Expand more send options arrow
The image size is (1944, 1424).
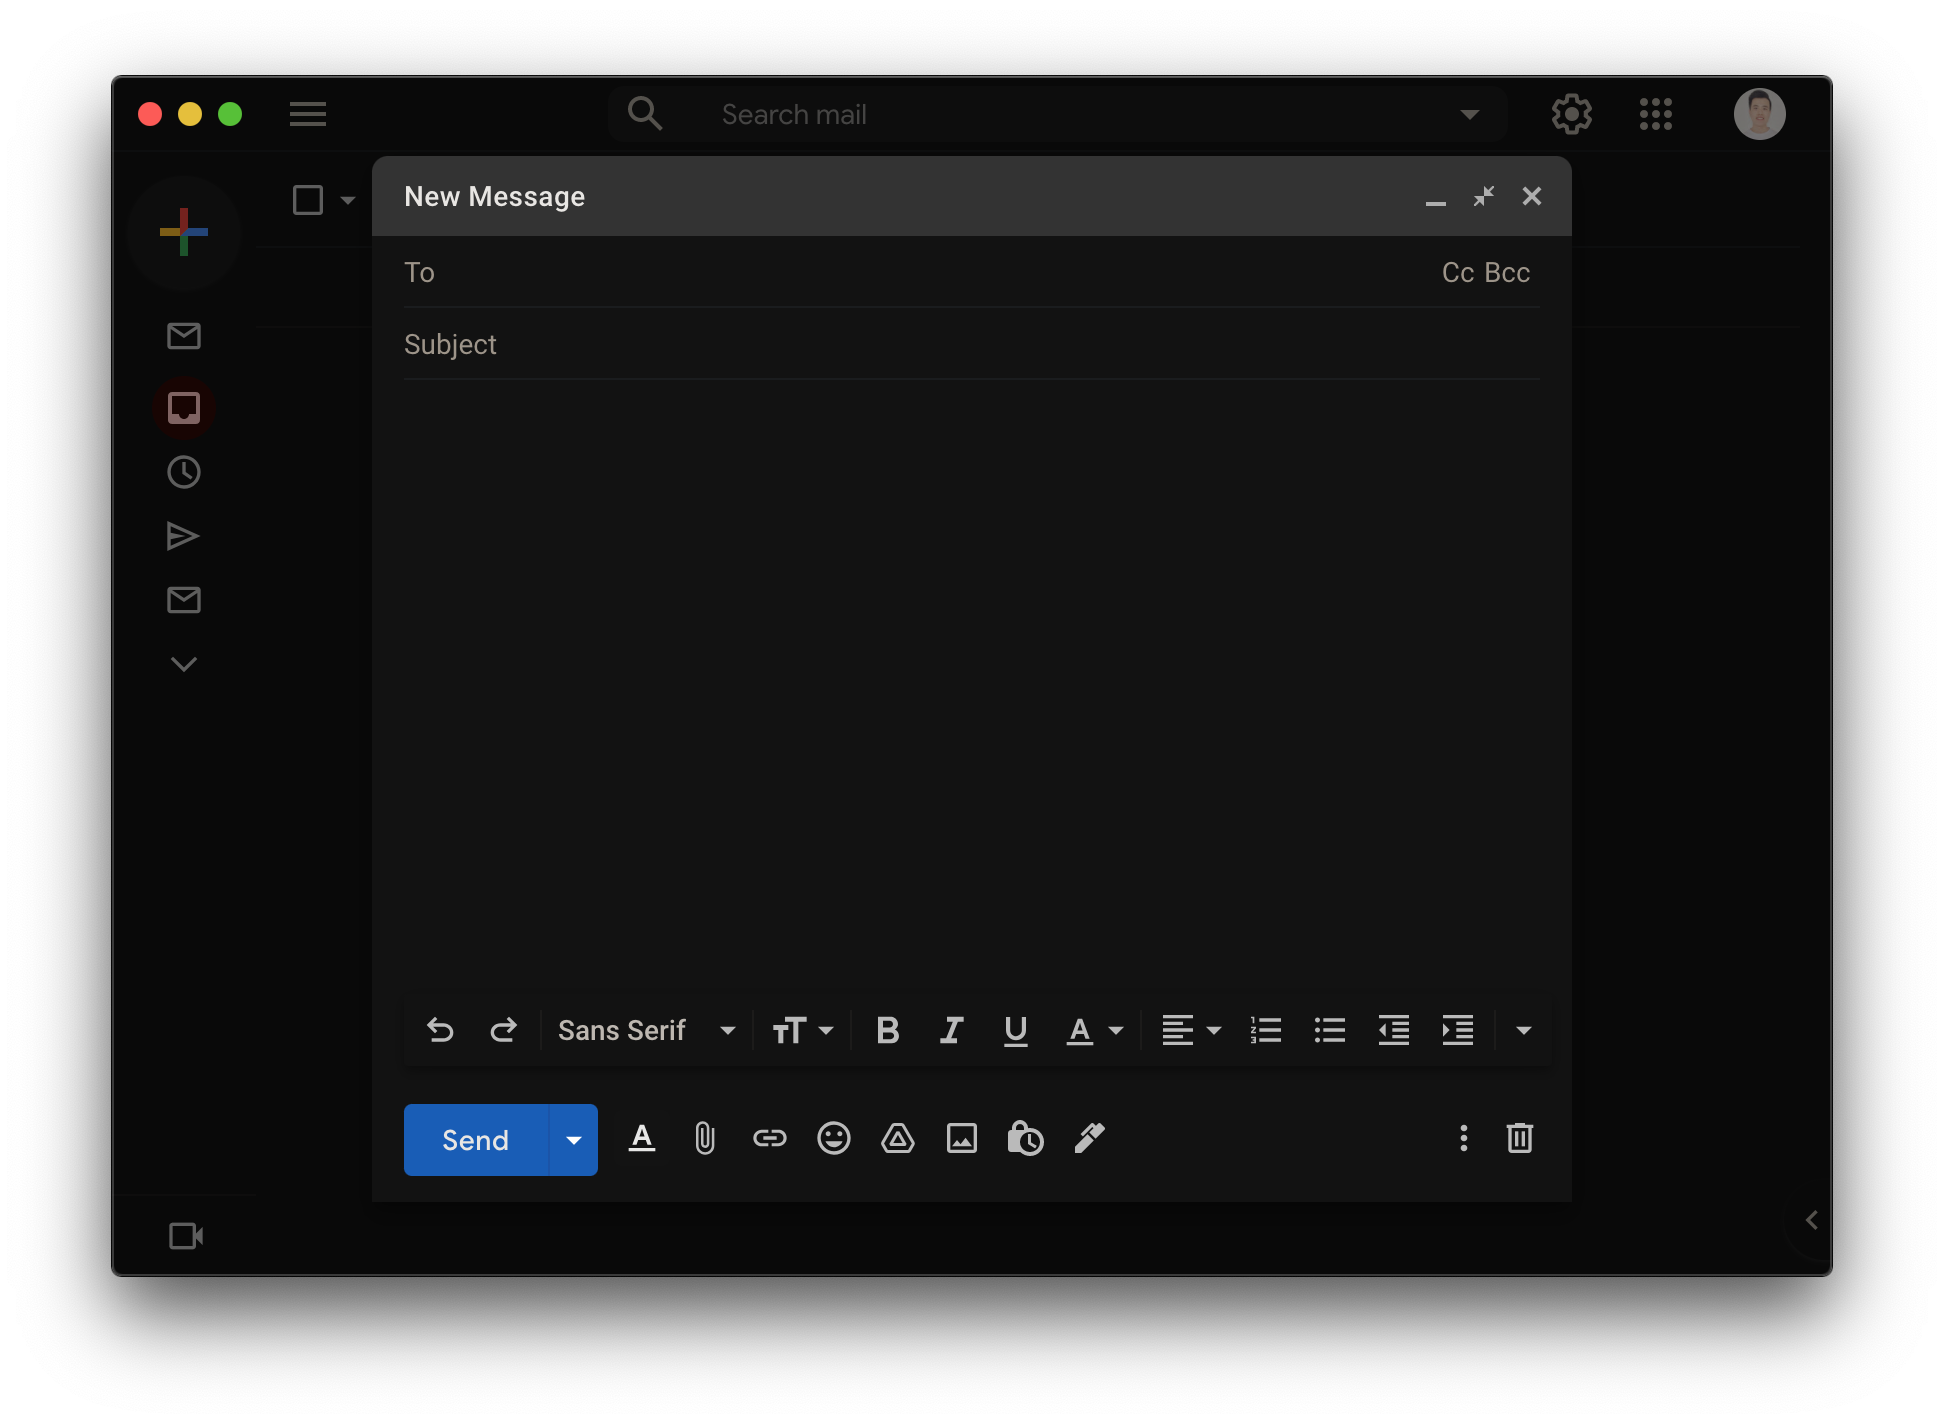click(574, 1140)
